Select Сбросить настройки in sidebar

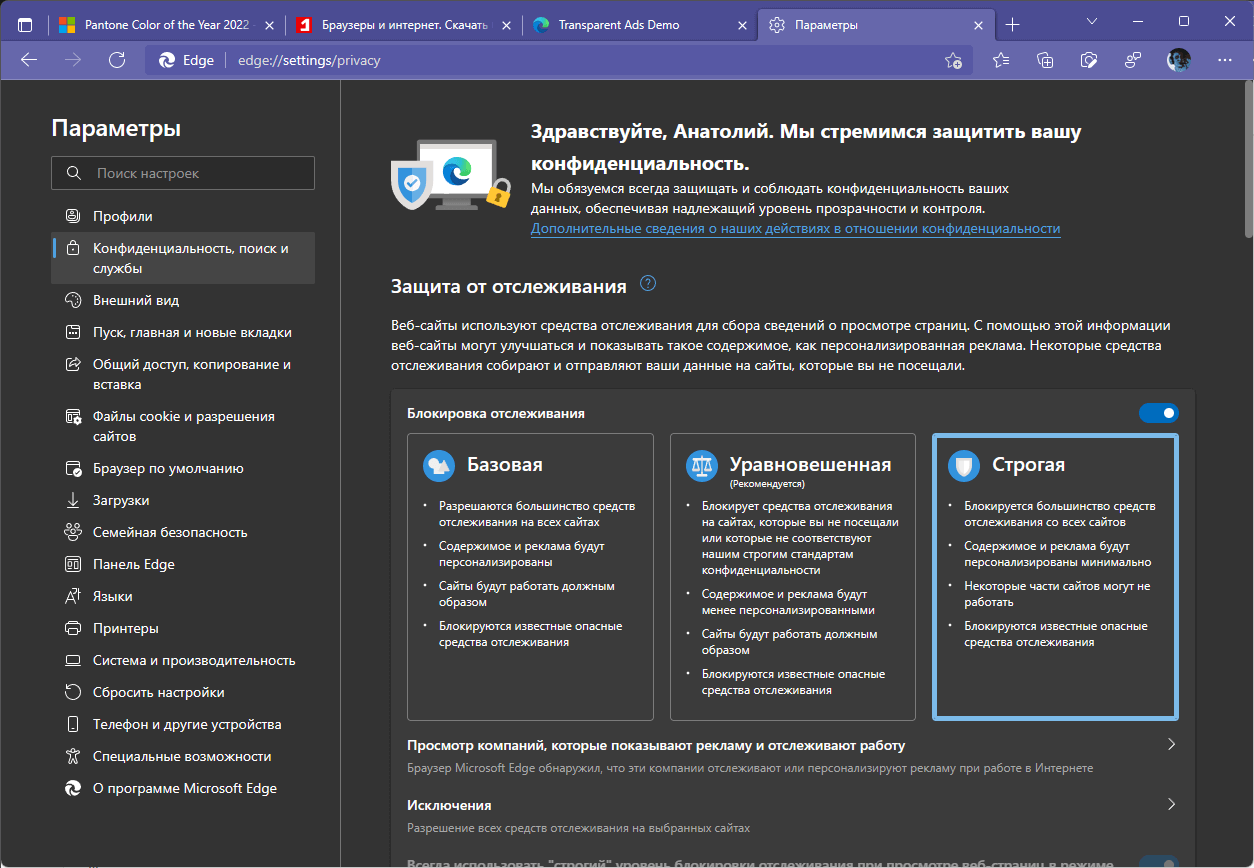(x=183, y=692)
